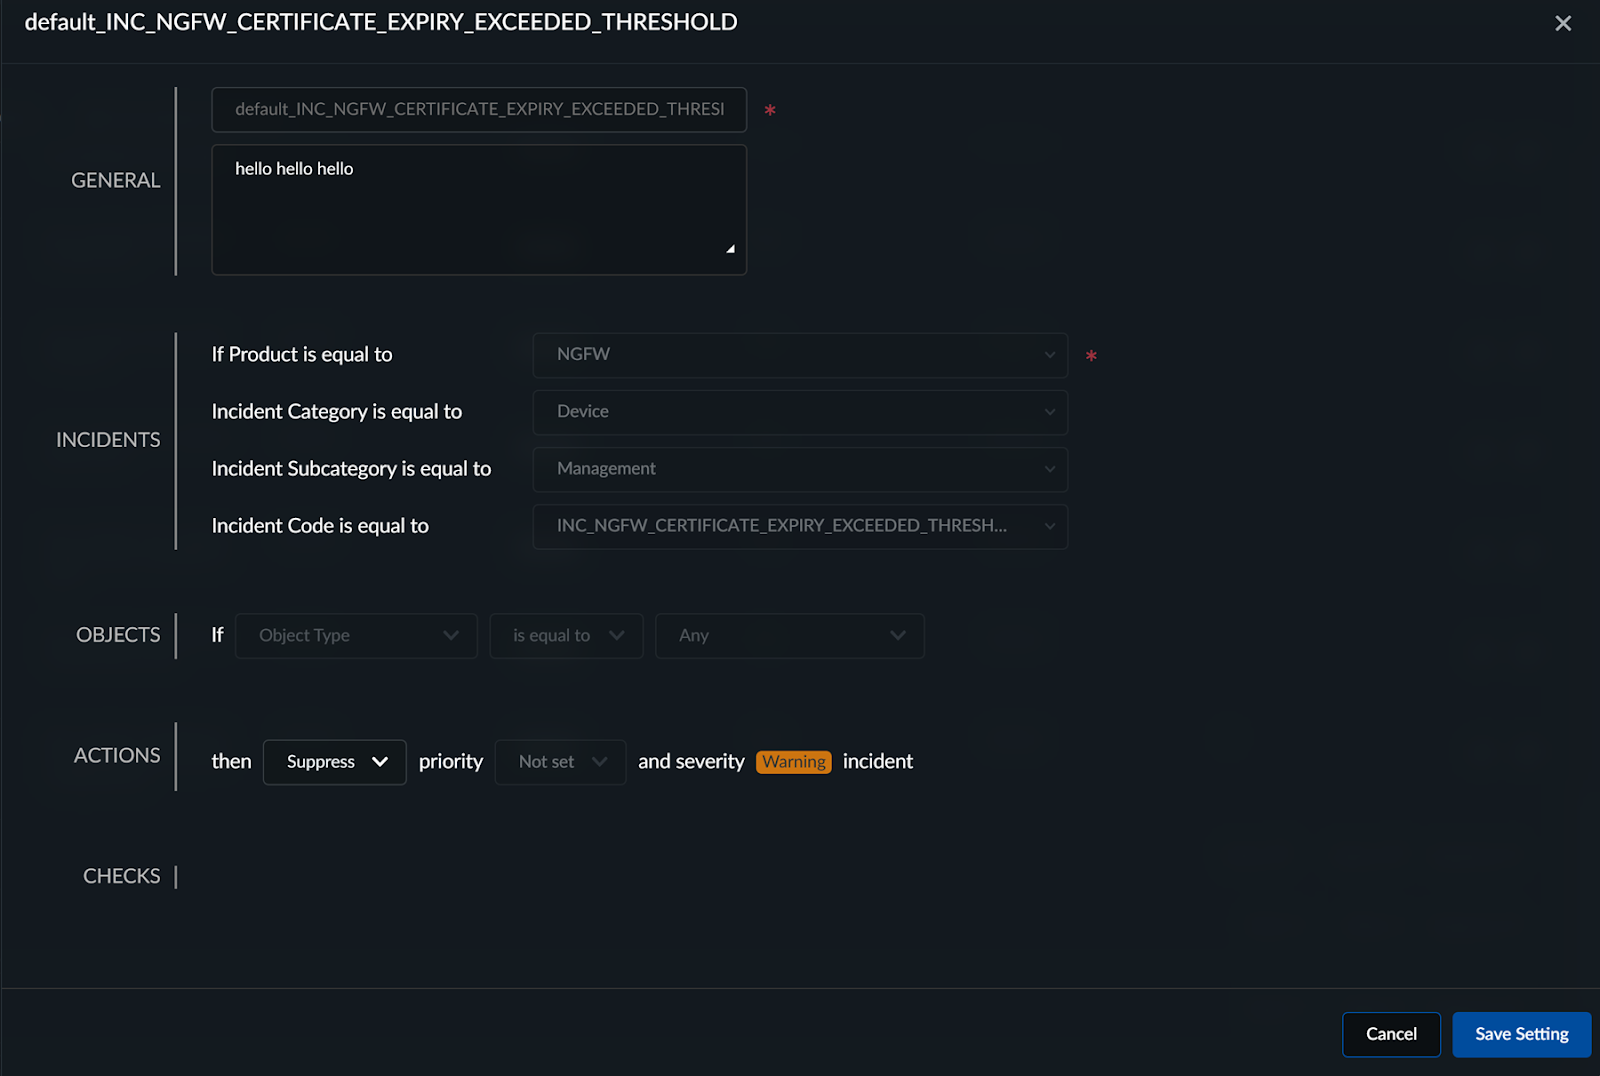Cancel the setting changes
1600x1076 pixels.
coord(1391,1034)
